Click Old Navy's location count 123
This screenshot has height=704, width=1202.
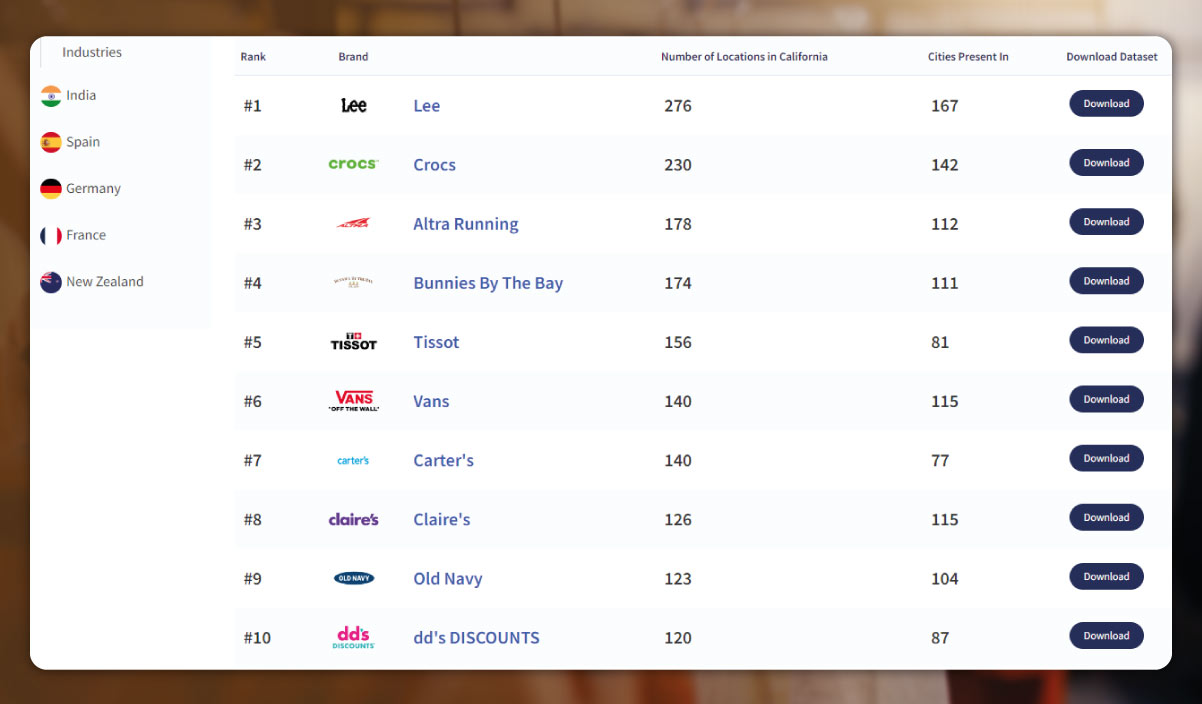[678, 578]
